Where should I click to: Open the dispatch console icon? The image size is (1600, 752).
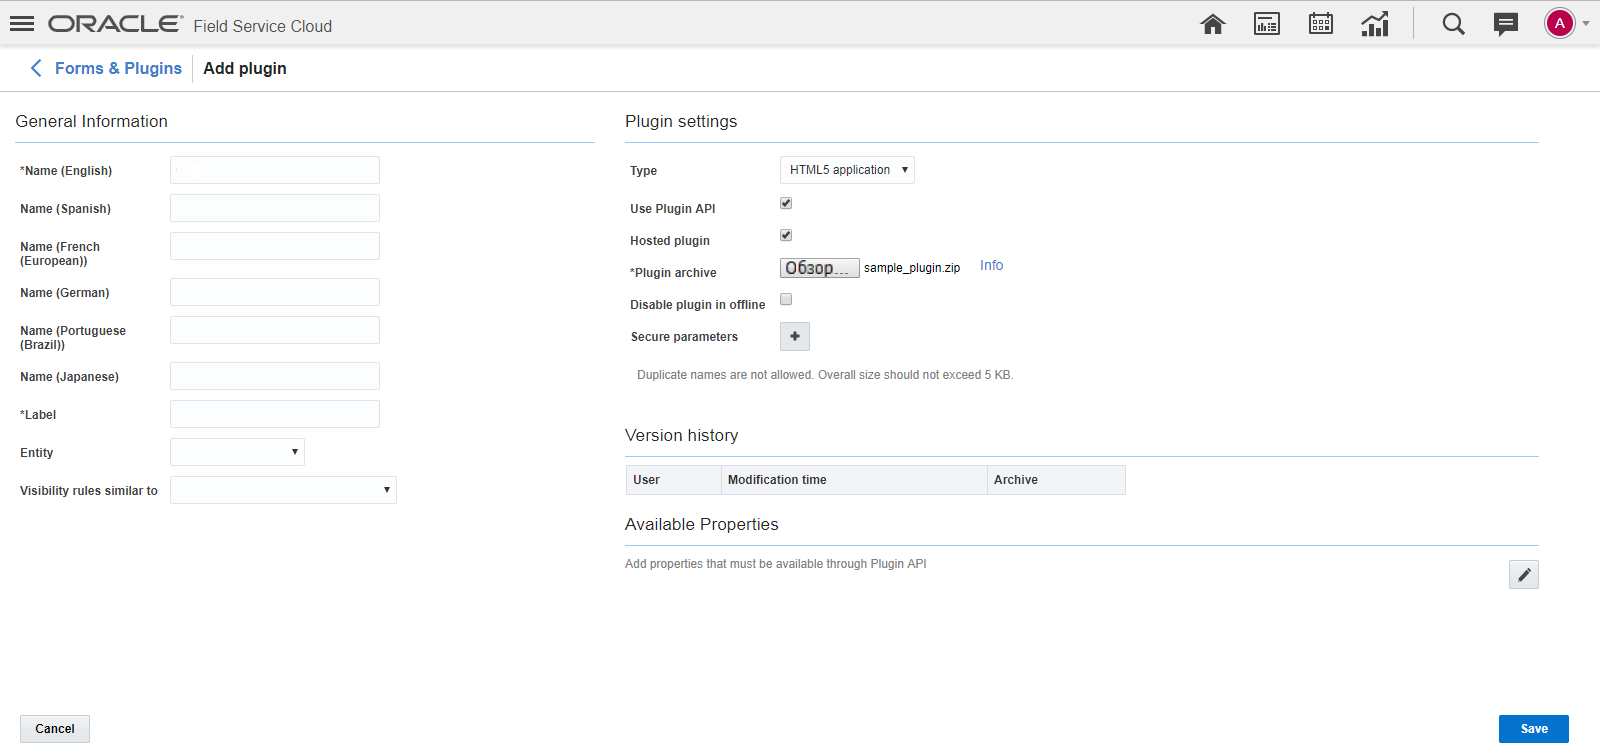pos(1267,24)
